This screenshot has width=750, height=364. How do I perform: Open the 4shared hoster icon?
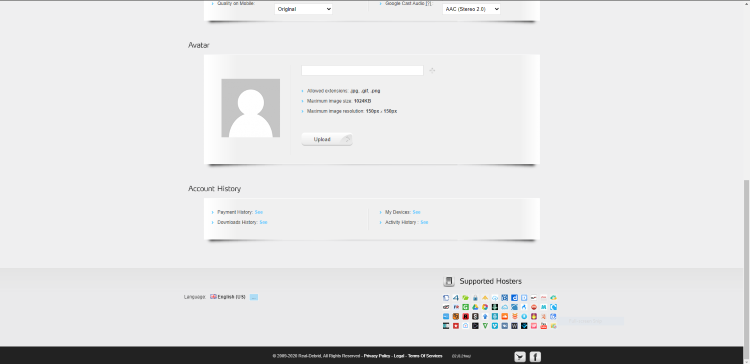456,298
